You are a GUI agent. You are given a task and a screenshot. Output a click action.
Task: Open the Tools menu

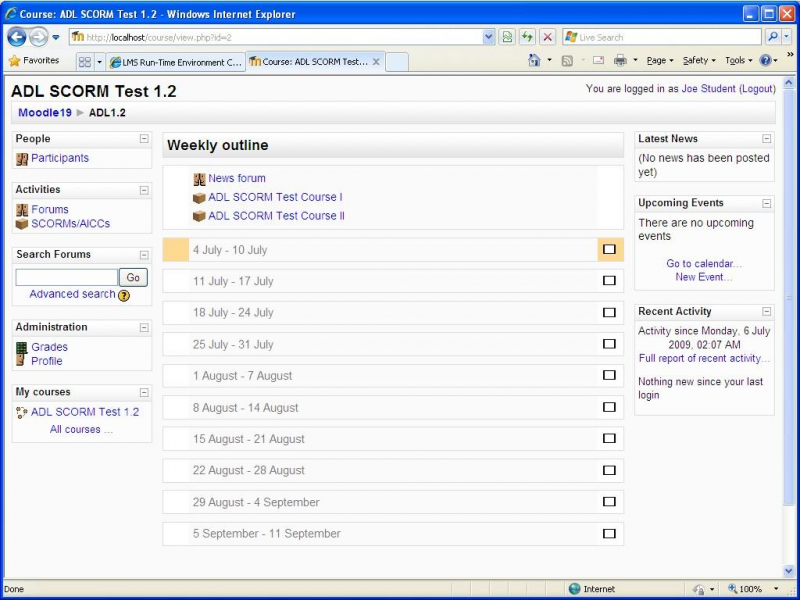tap(738, 61)
